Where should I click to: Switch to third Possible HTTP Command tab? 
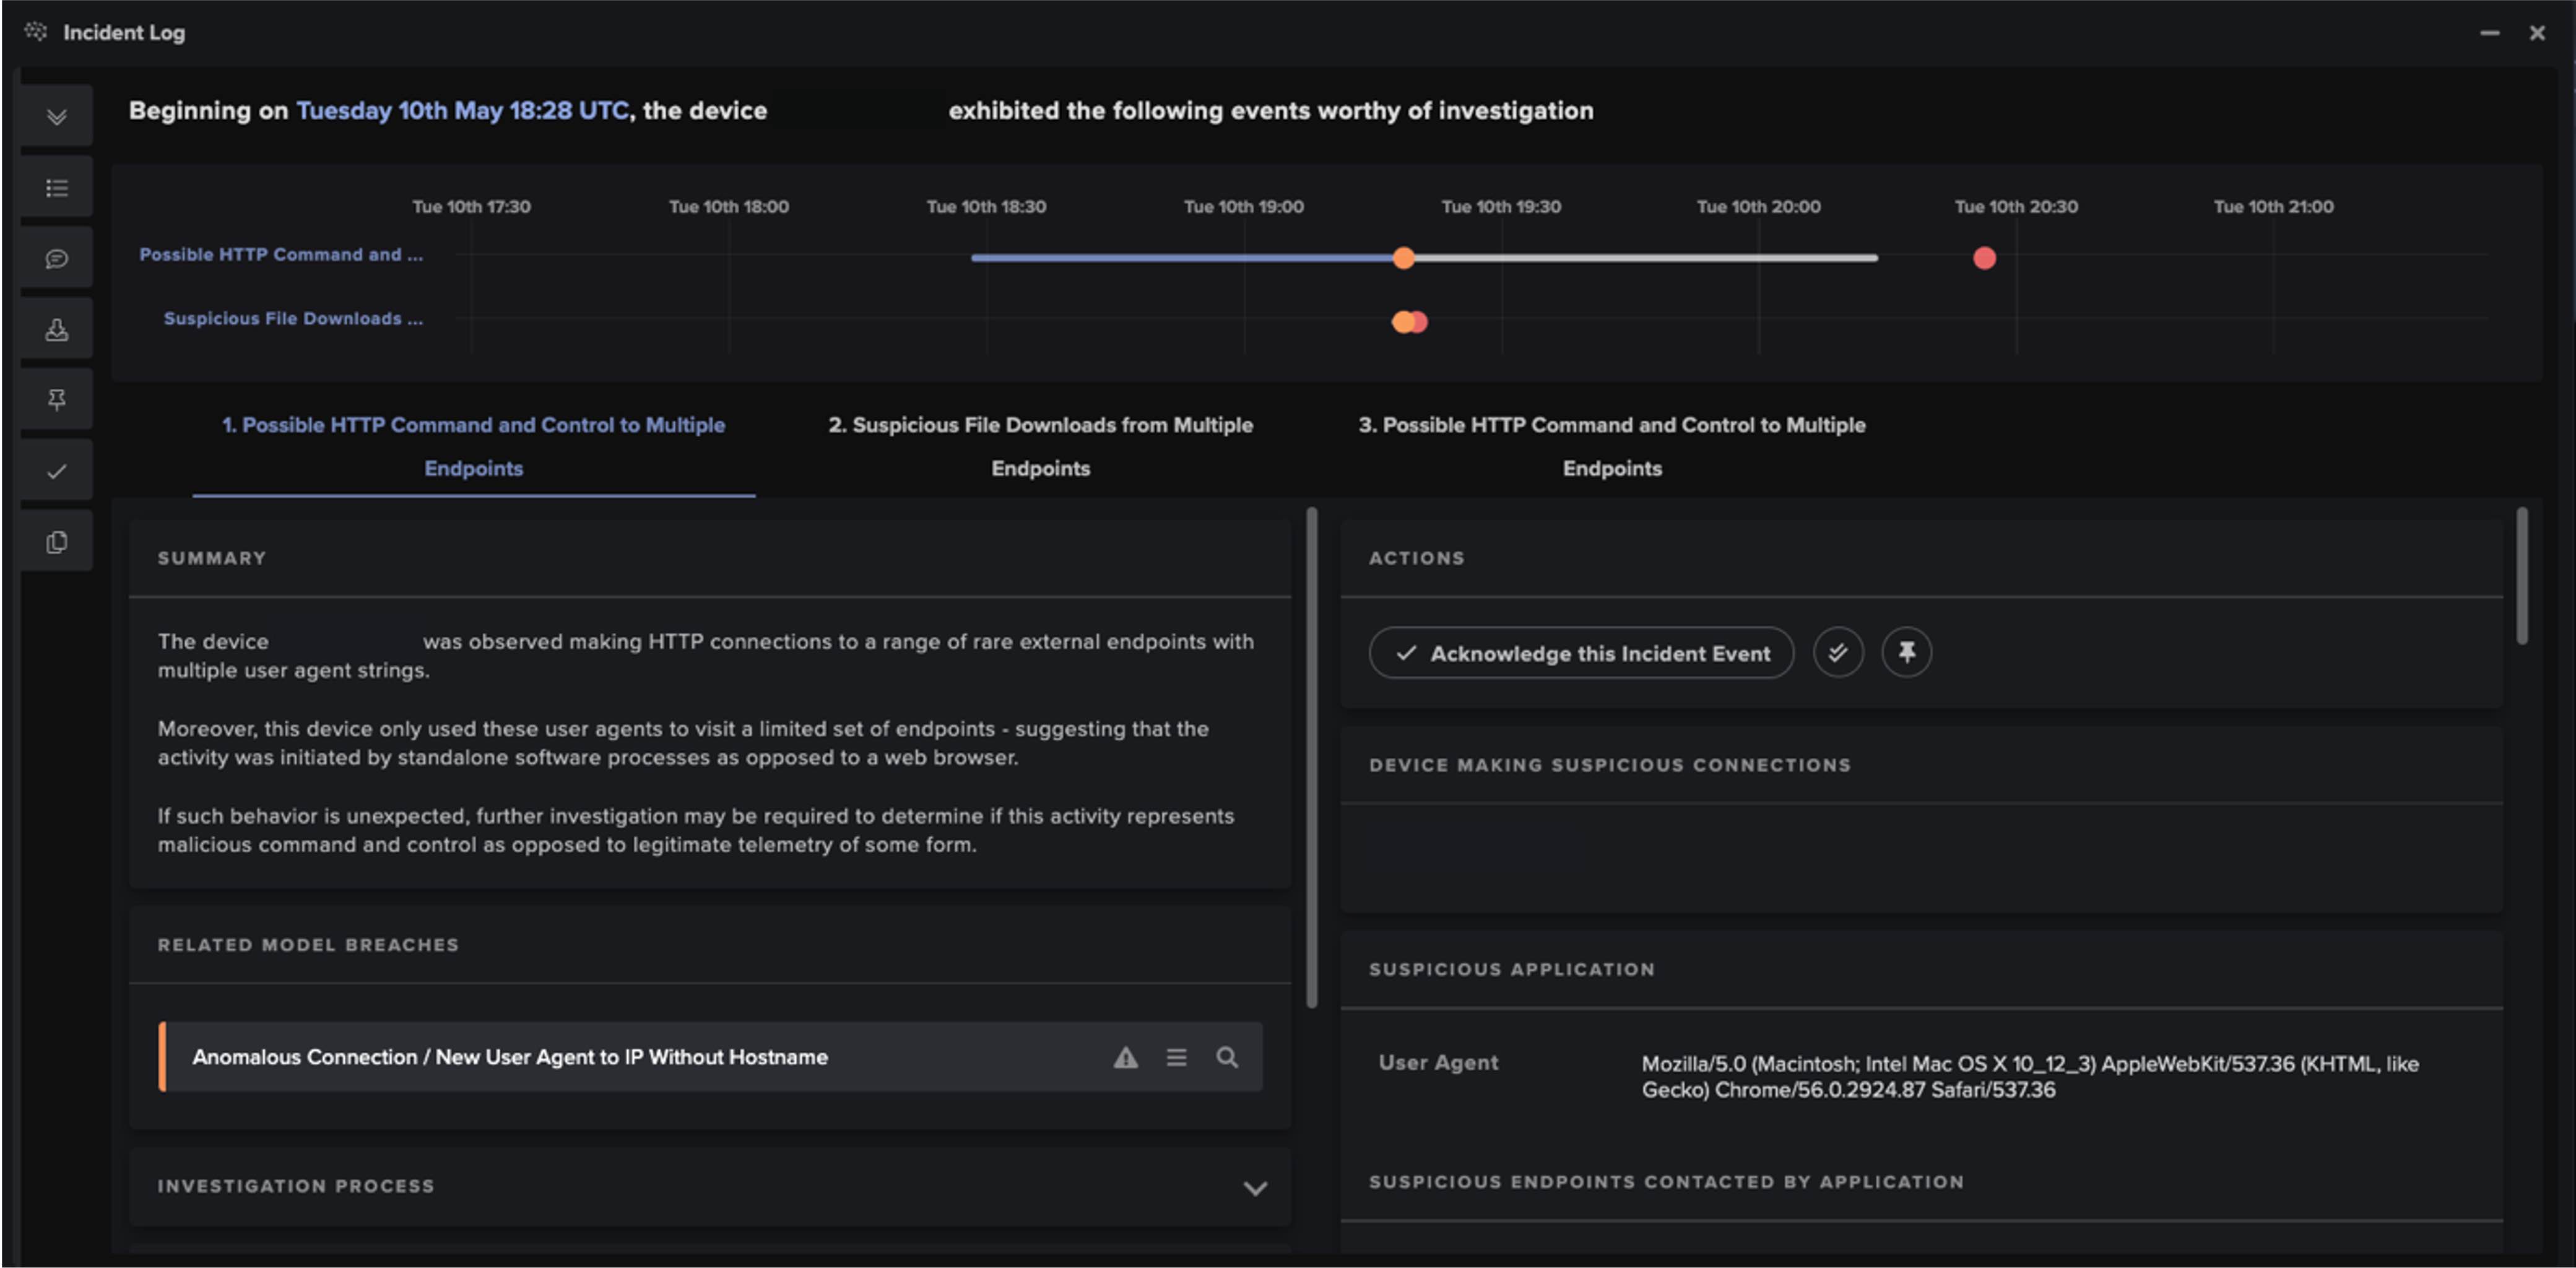1611,446
